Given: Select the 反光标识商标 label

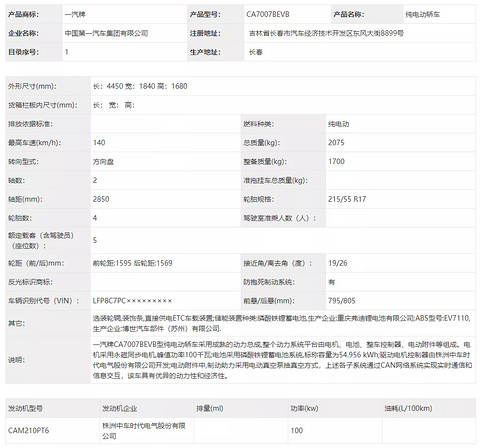Looking at the screenshot, I should 30,282.
